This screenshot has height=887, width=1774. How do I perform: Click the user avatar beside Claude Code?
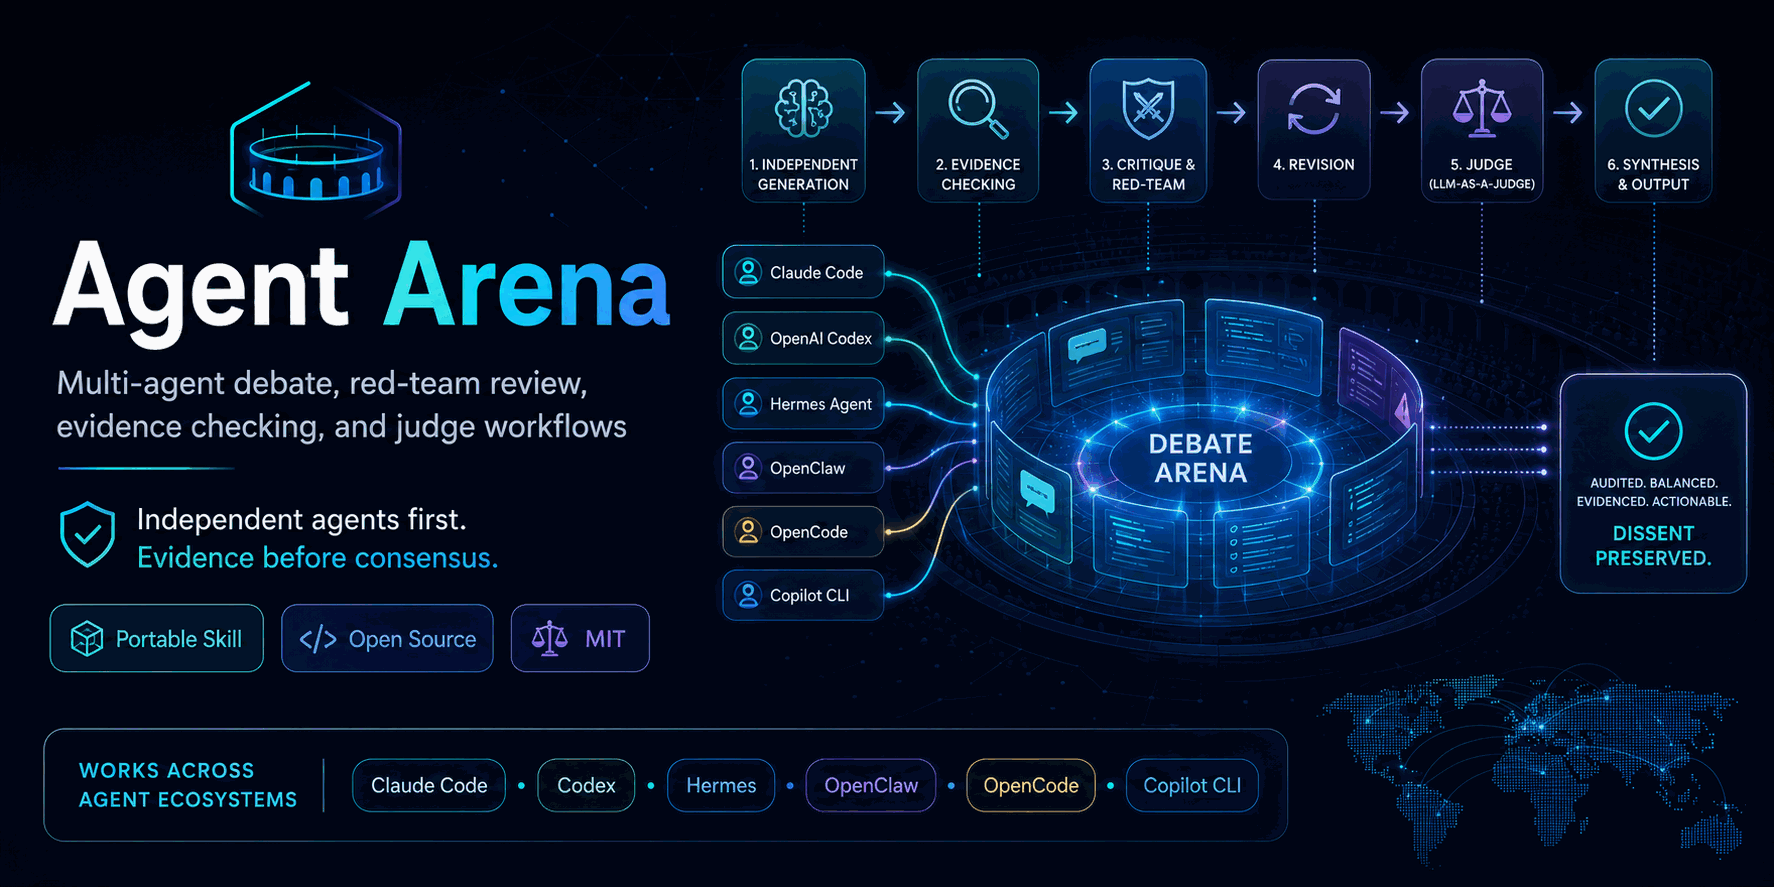click(748, 272)
